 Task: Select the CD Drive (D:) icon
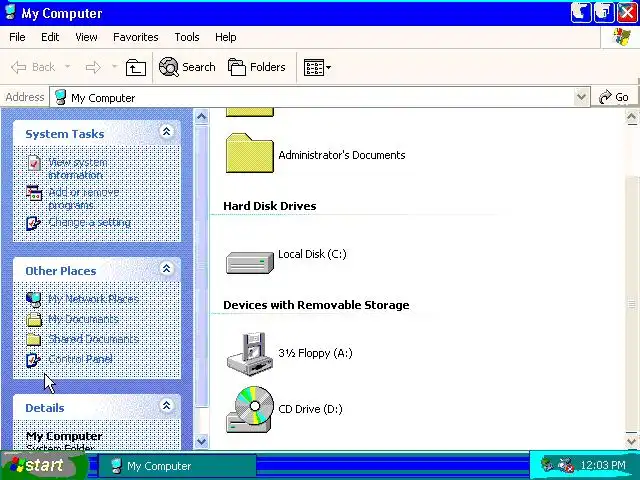[250, 409]
